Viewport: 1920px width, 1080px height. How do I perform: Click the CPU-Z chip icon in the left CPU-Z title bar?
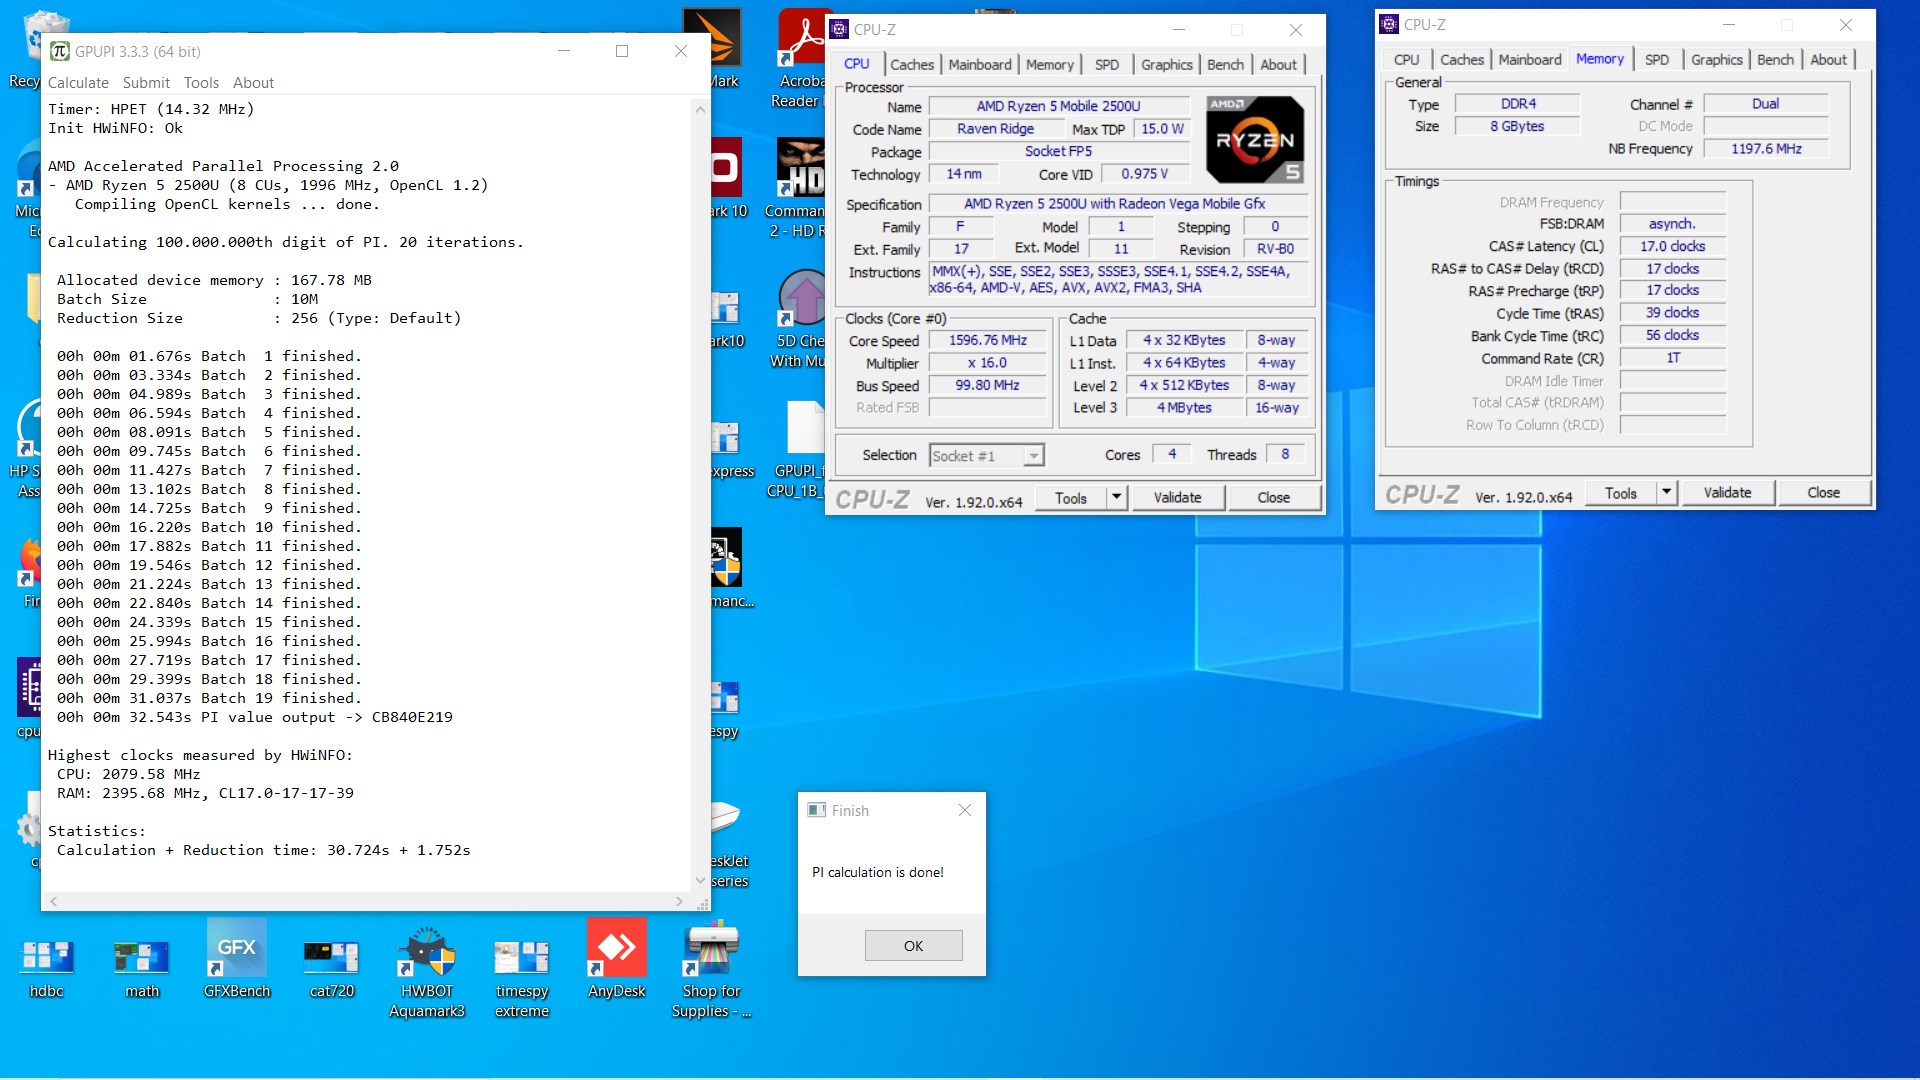coord(840,29)
